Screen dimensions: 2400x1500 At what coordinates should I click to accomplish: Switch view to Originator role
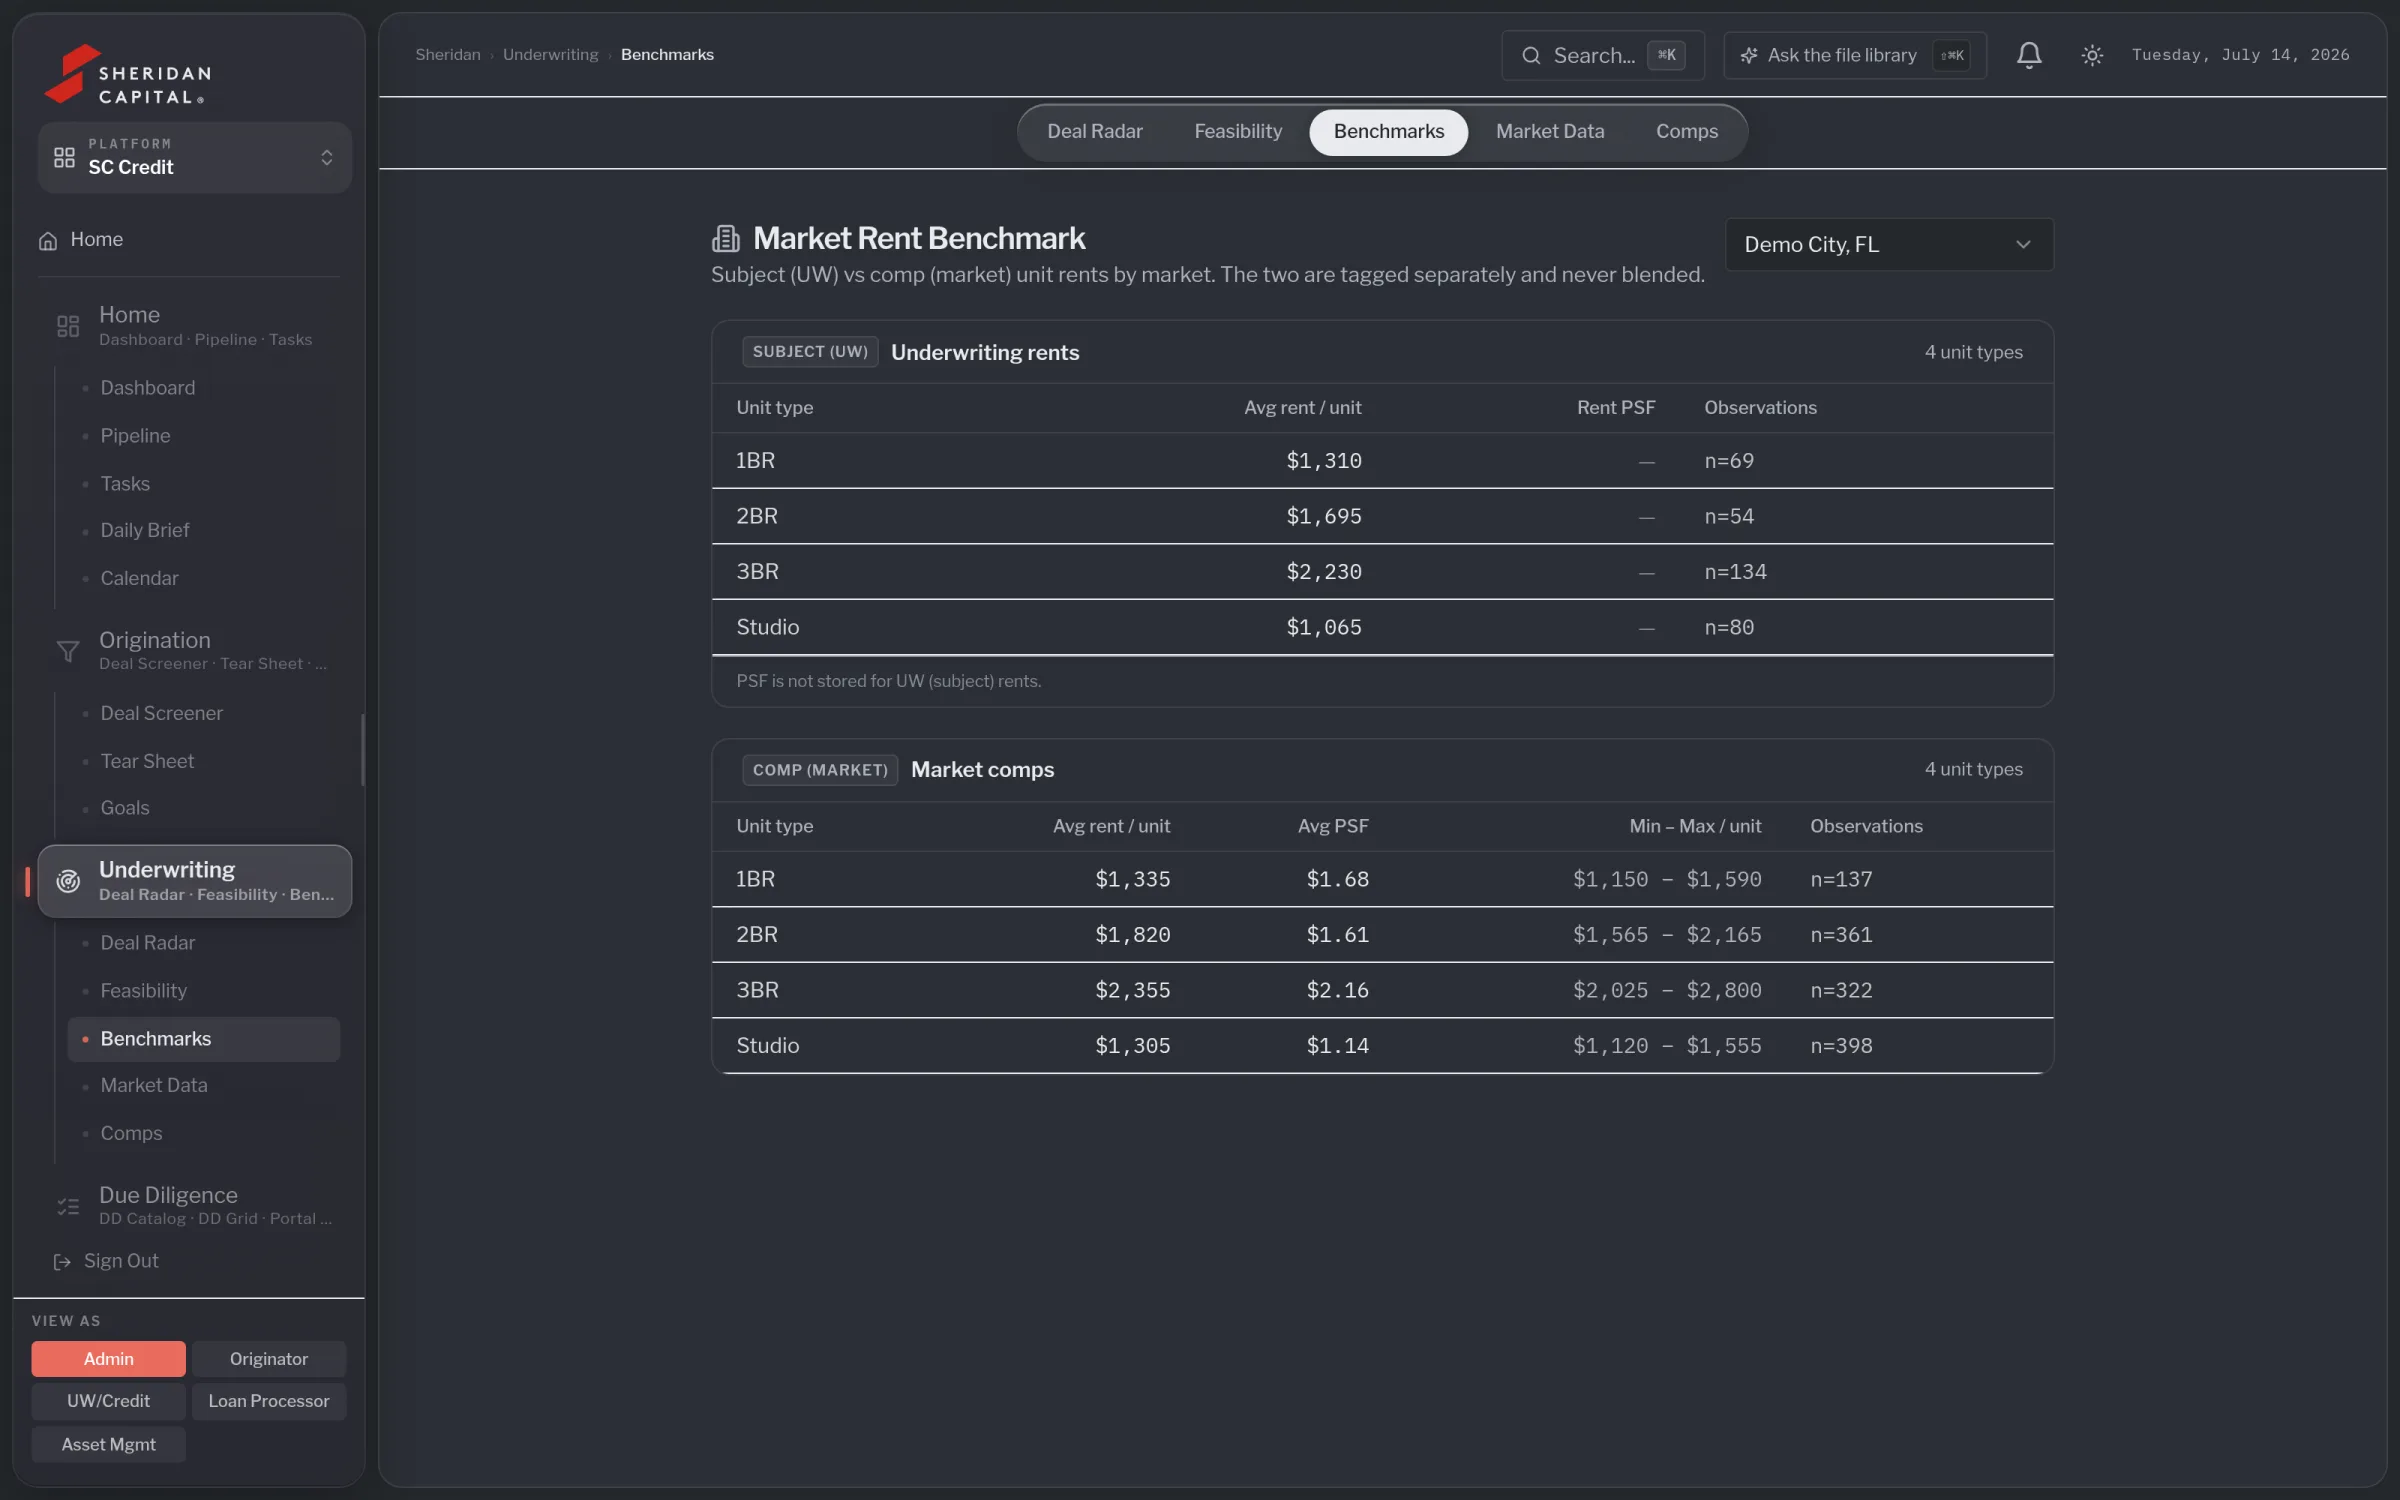(x=268, y=1358)
